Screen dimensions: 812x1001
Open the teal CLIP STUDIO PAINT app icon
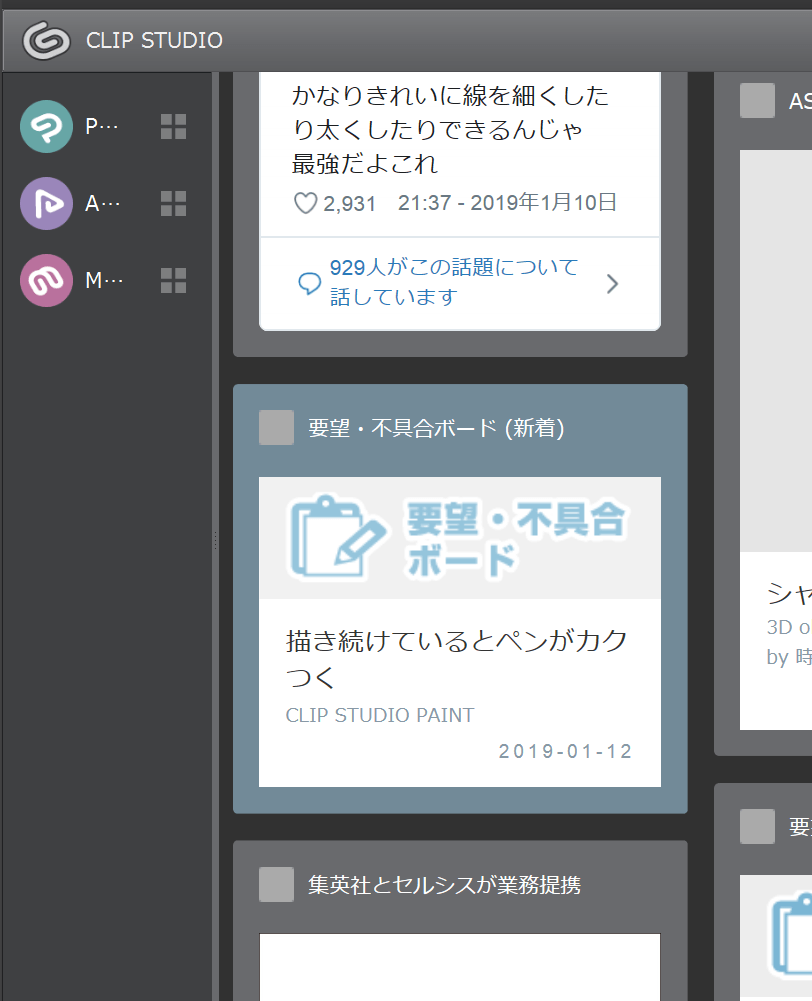pyautogui.click(x=47, y=126)
